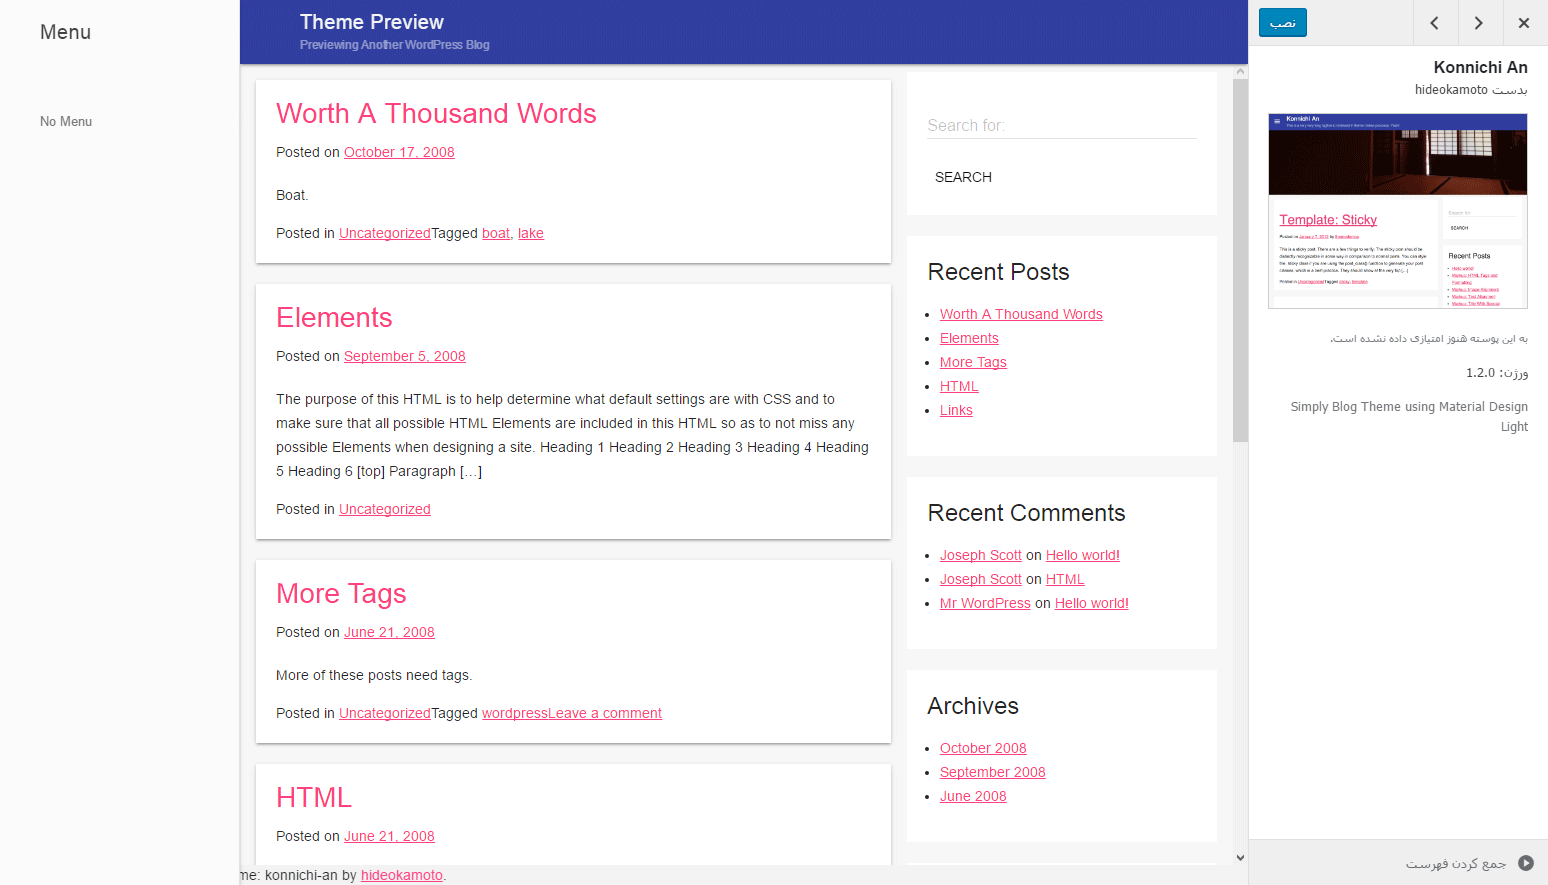Go to the next theme arrow
This screenshot has height=885, width=1548.
[x=1479, y=23]
